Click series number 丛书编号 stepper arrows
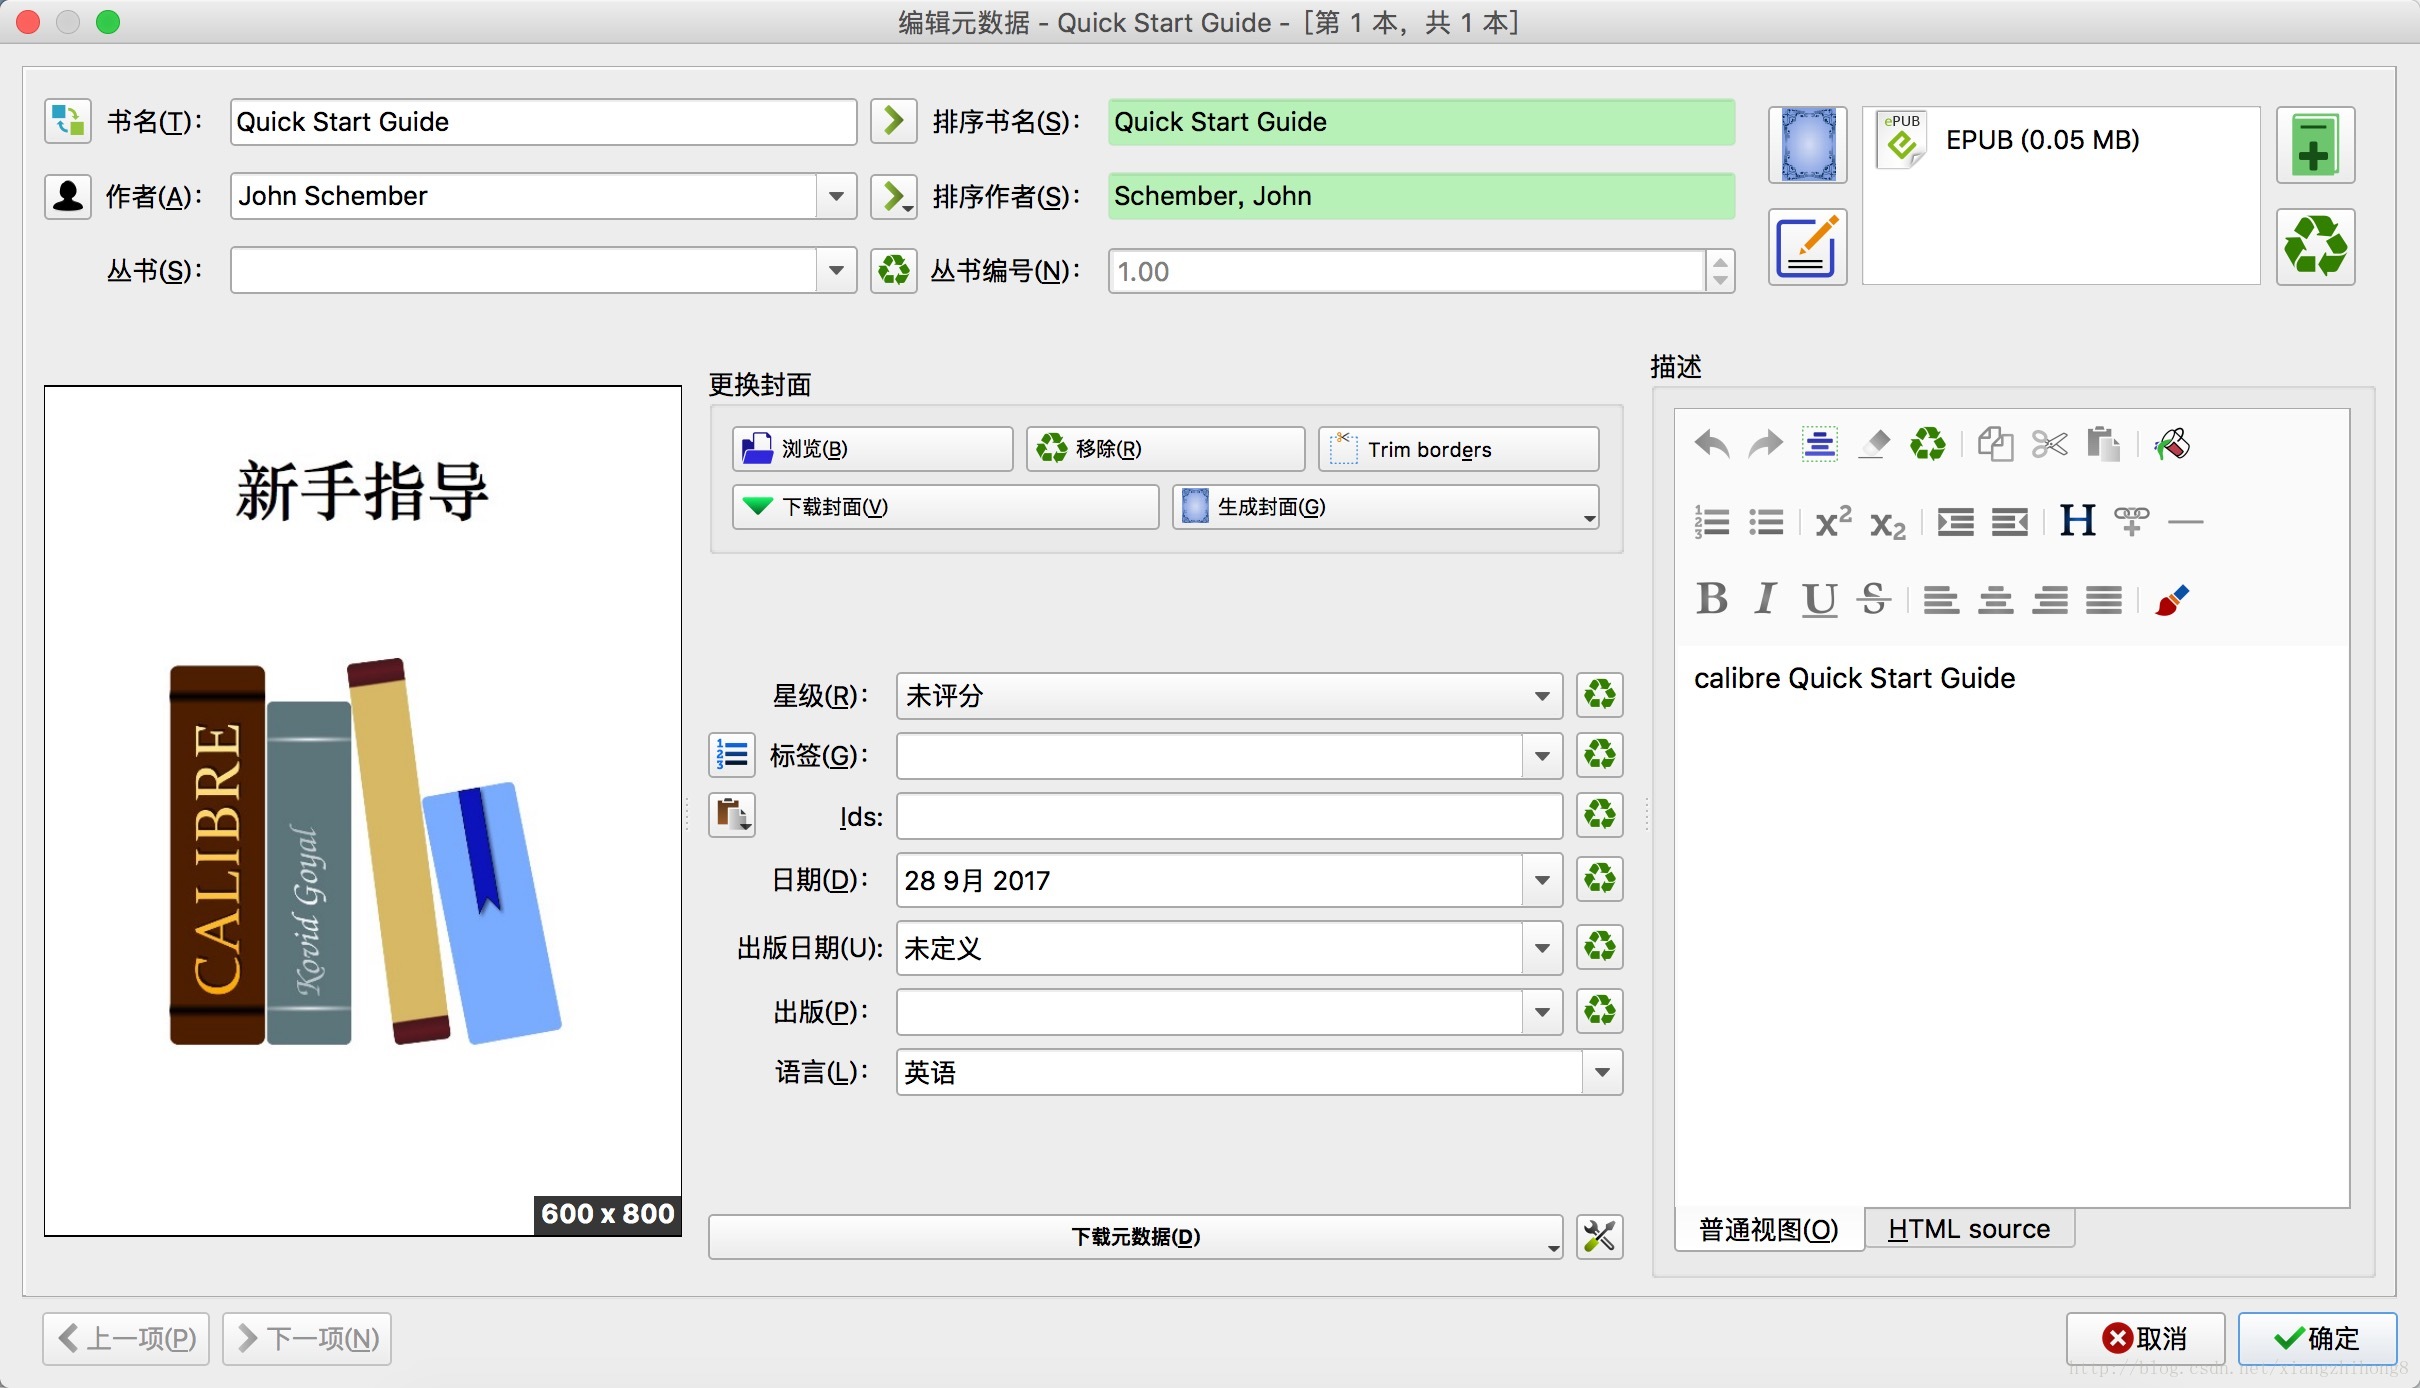2420x1388 pixels. (1719, 271)
